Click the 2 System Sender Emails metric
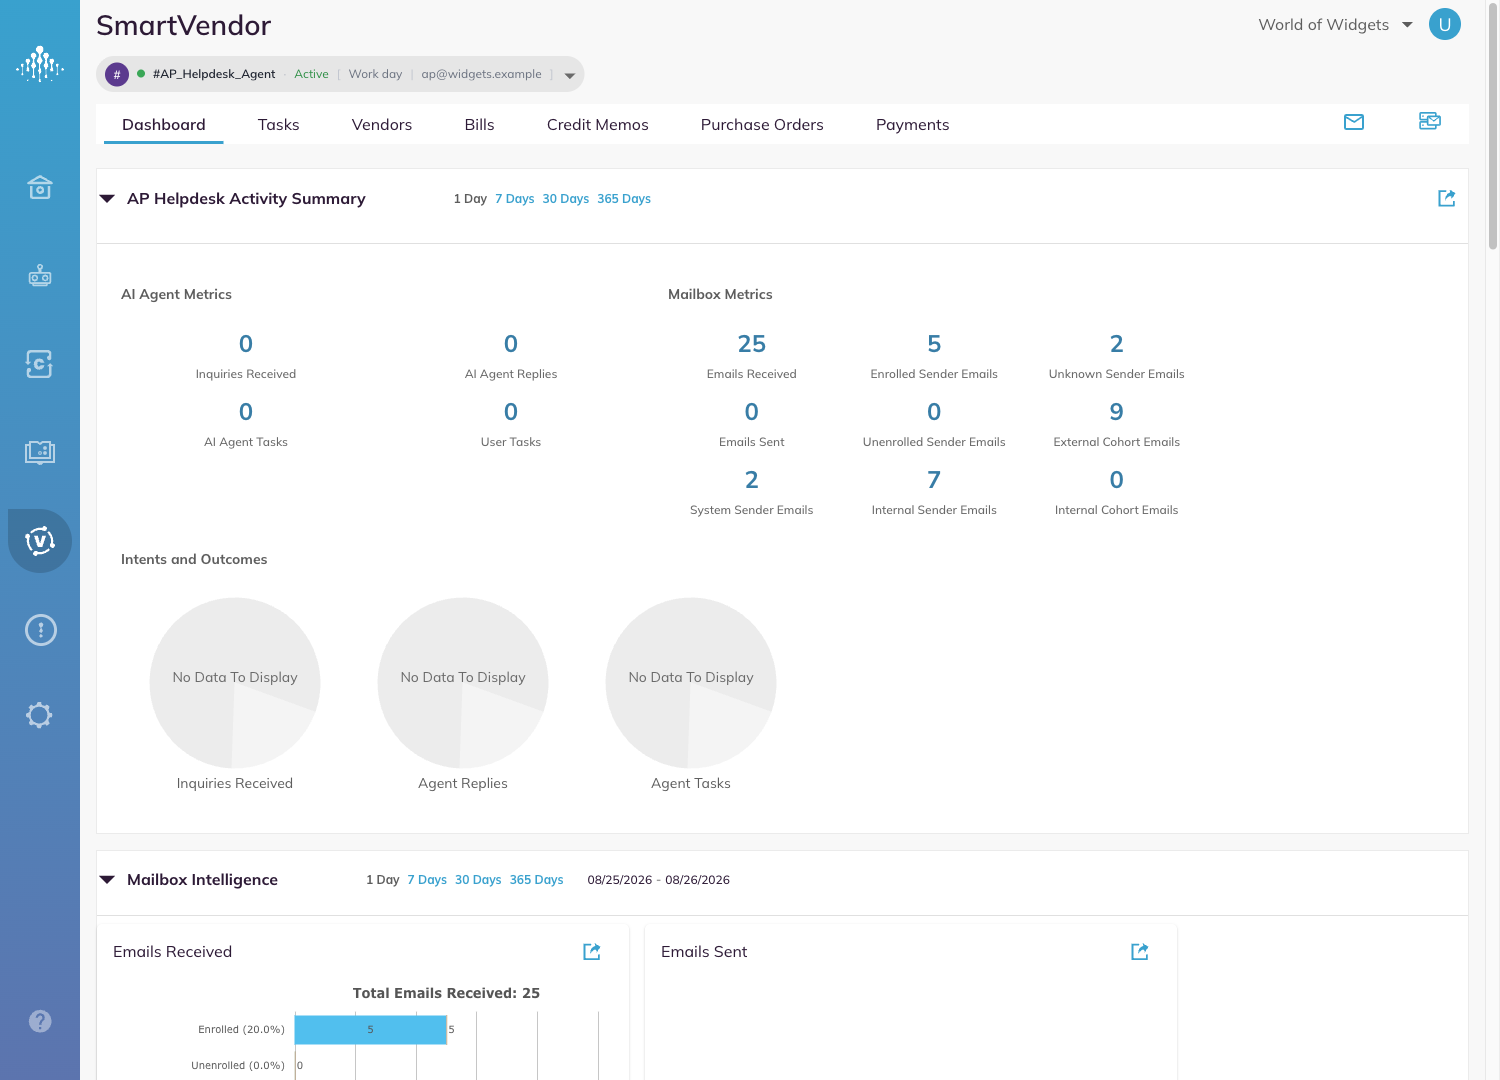The height and width of the screenshot is (1080, 1500). pos(752,480)
